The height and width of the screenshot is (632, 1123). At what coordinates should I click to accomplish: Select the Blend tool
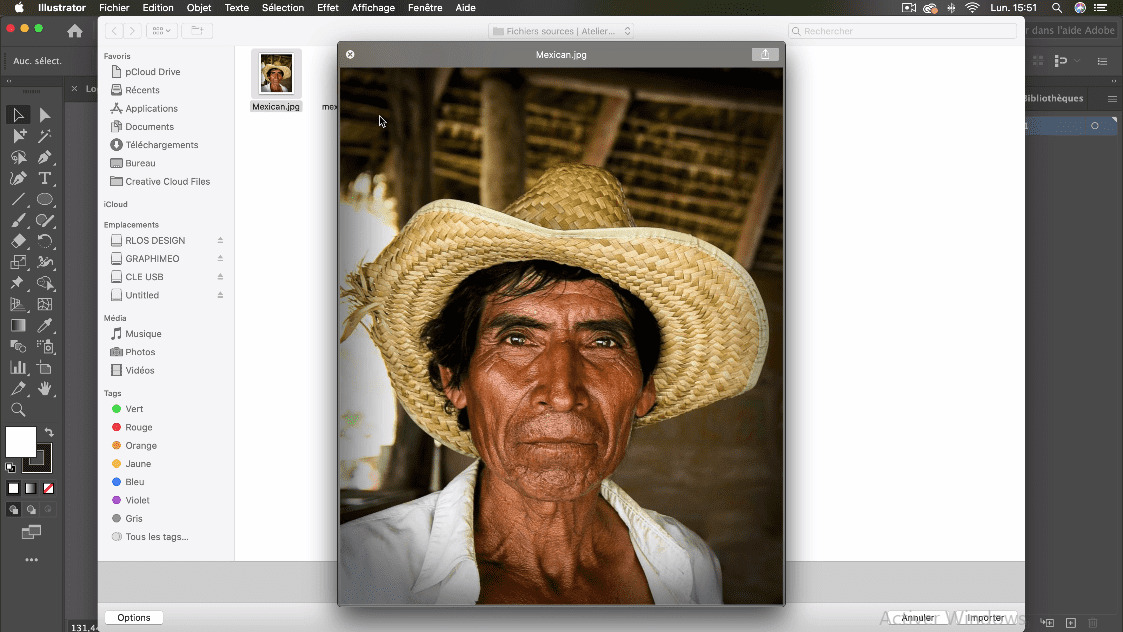(x=18, y=347)
